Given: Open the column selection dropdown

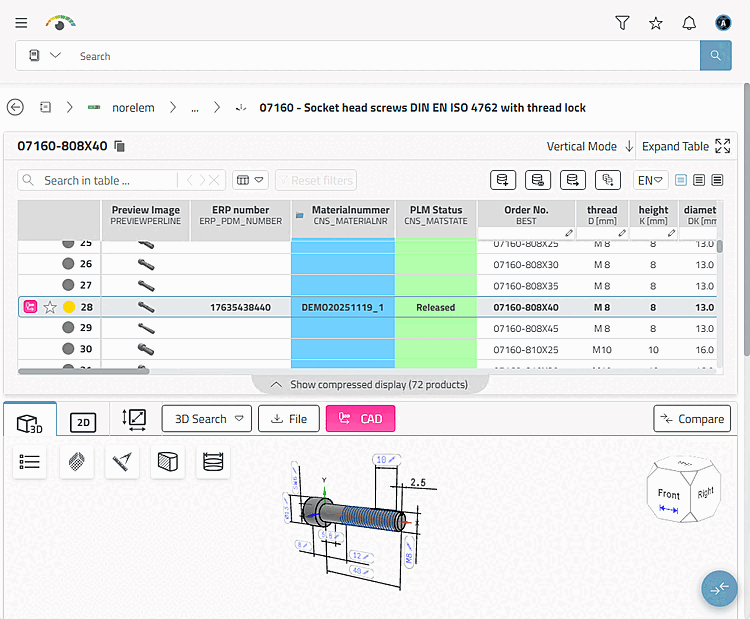Looking at the screenshot, I should [250, 180].
